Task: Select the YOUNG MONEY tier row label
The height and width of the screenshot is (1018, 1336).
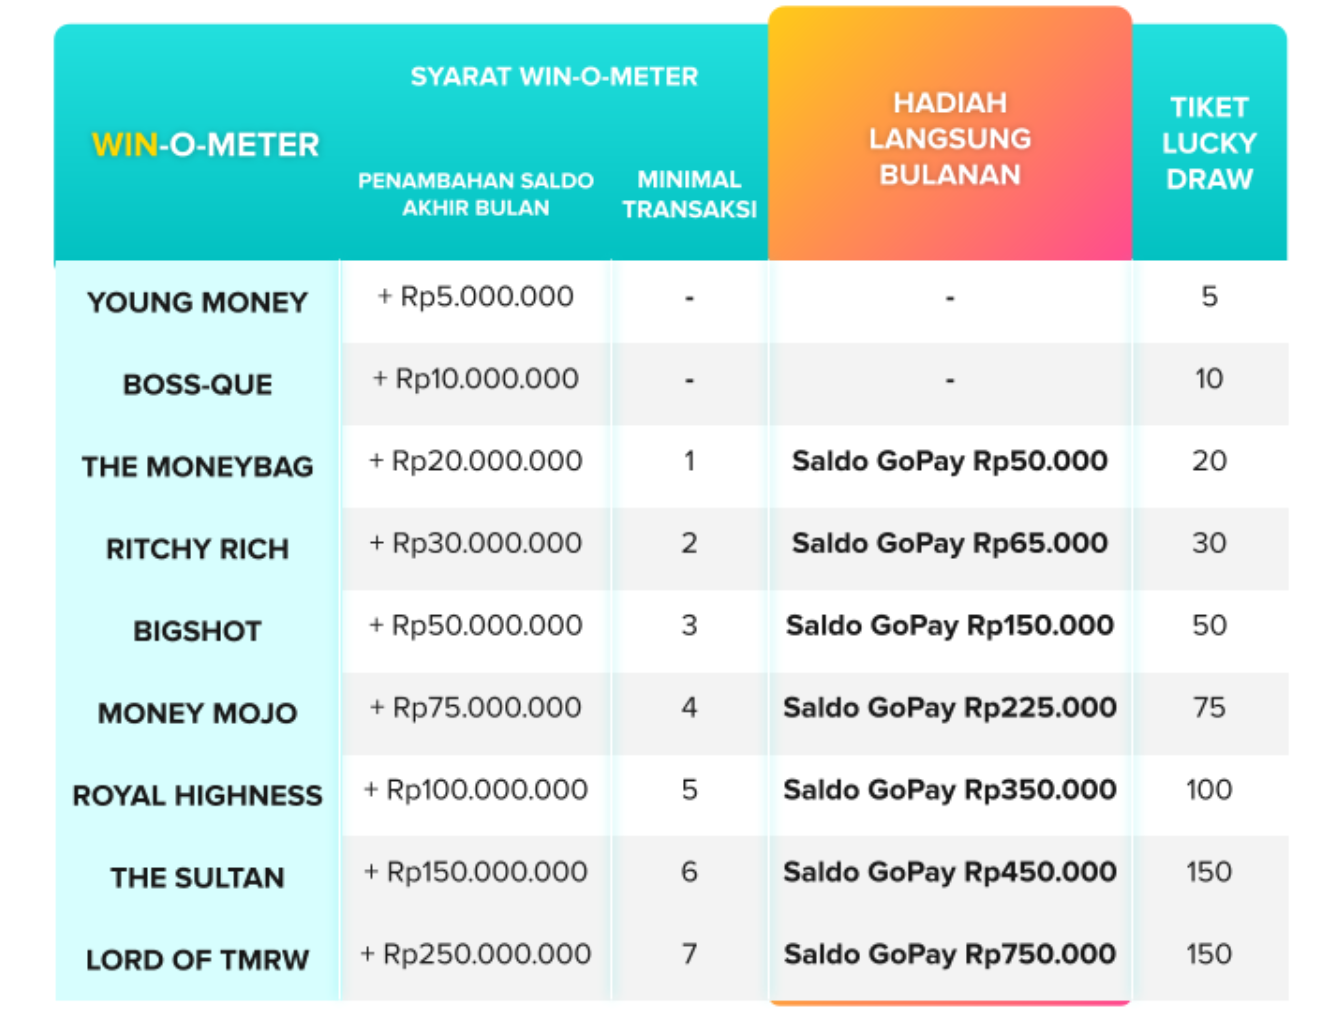Action: pyautogui.click(x=197, y=302)
